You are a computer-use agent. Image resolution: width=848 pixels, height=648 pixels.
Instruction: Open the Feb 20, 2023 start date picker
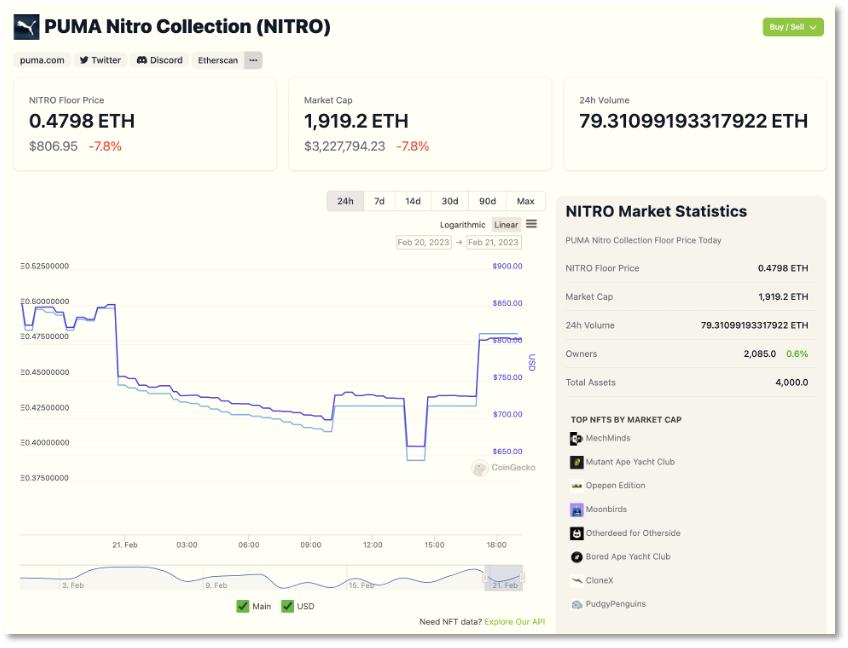(x=424, y=243)
